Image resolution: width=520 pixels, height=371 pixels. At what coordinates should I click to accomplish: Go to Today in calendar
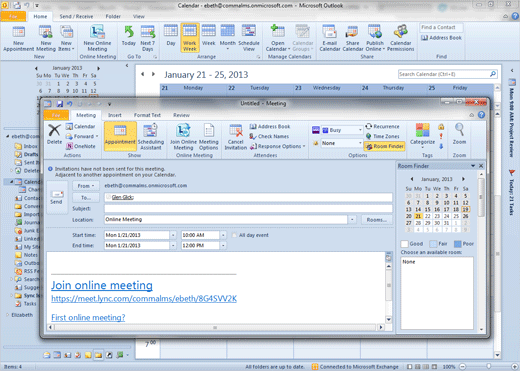(x=129, y=36)
